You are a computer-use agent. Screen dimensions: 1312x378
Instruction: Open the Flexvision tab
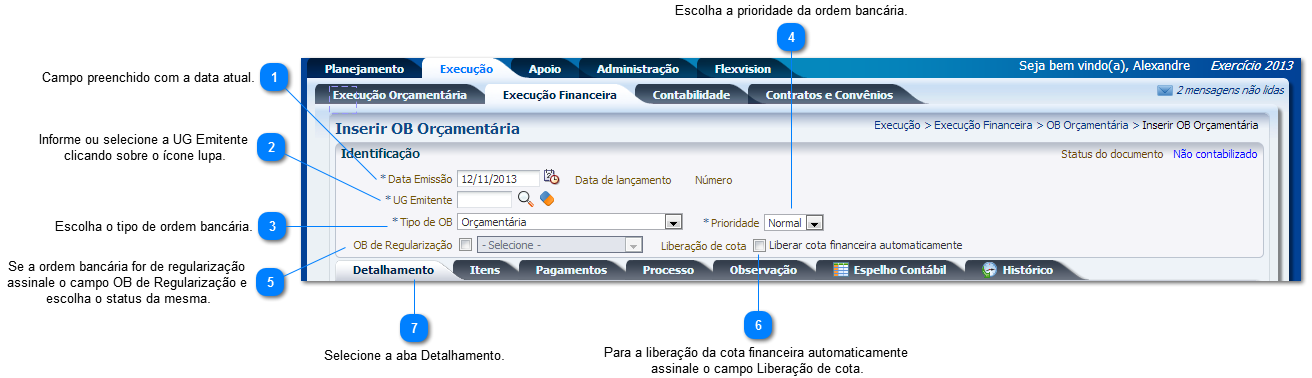coord(743,69)
